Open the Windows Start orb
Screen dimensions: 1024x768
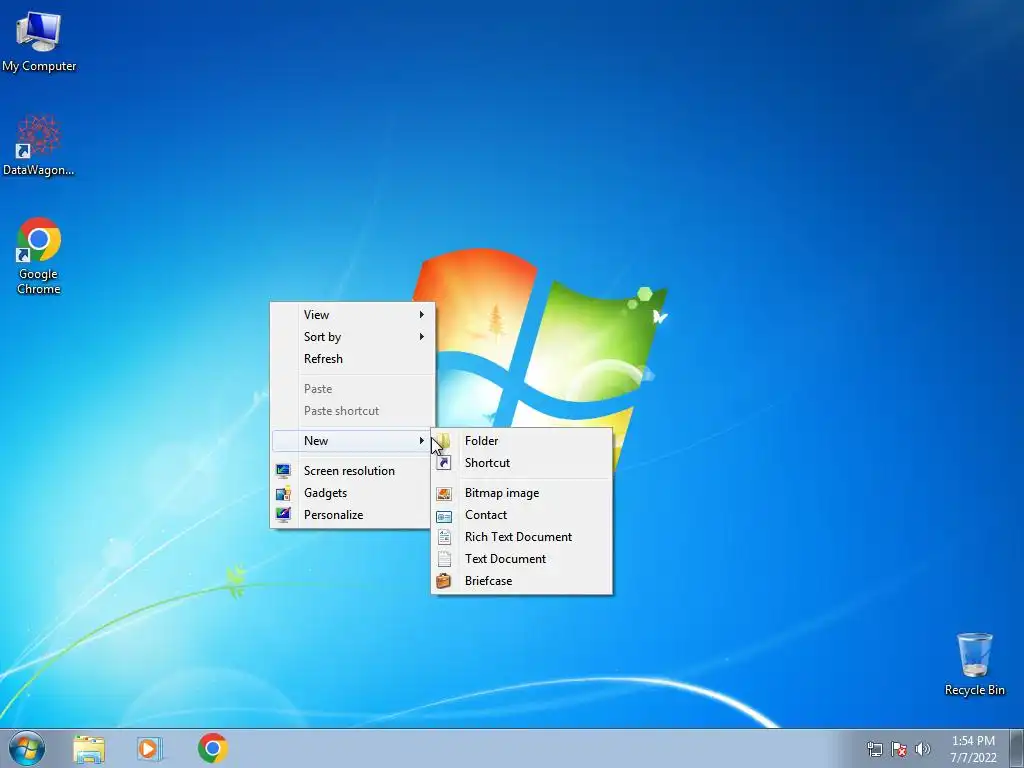pyautogui.click(x=27, y=748)
